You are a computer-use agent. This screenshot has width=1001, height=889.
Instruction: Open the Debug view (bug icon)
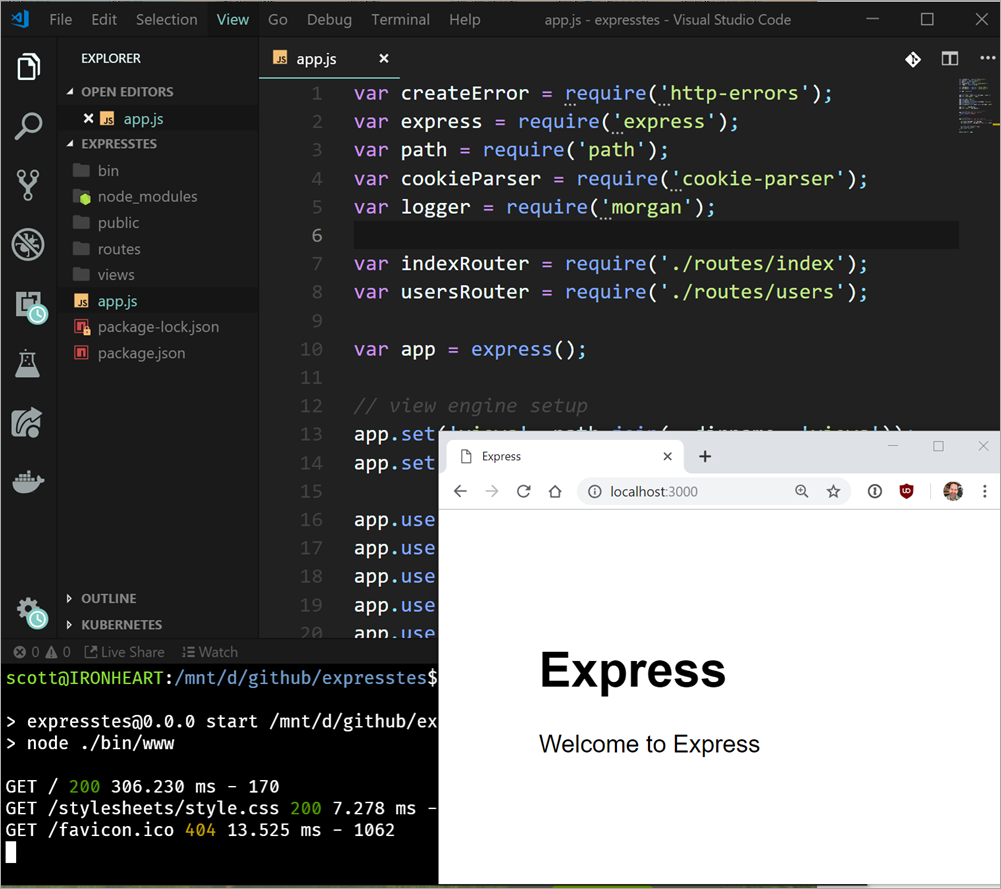point(28,244)
